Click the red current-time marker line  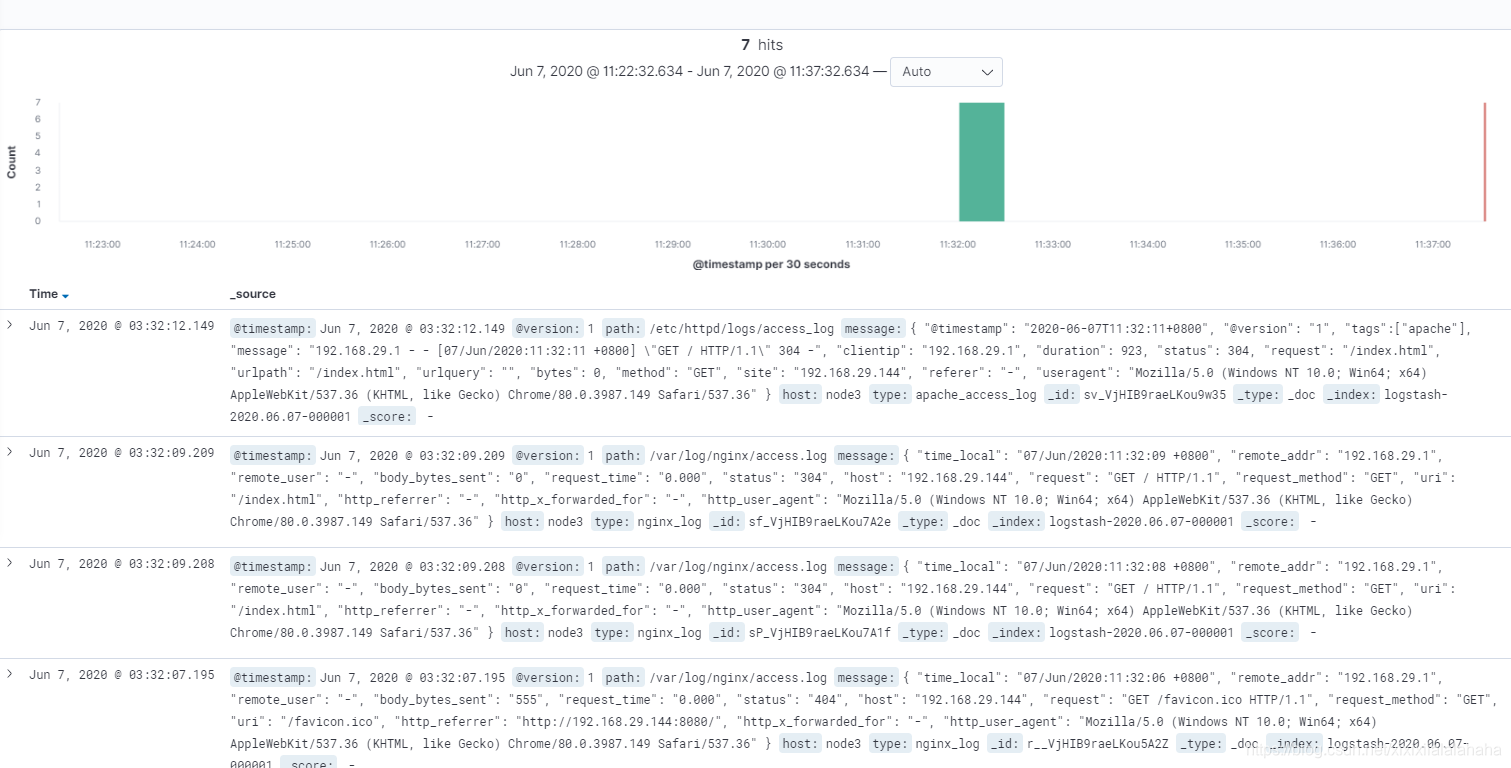[1485, 161]
